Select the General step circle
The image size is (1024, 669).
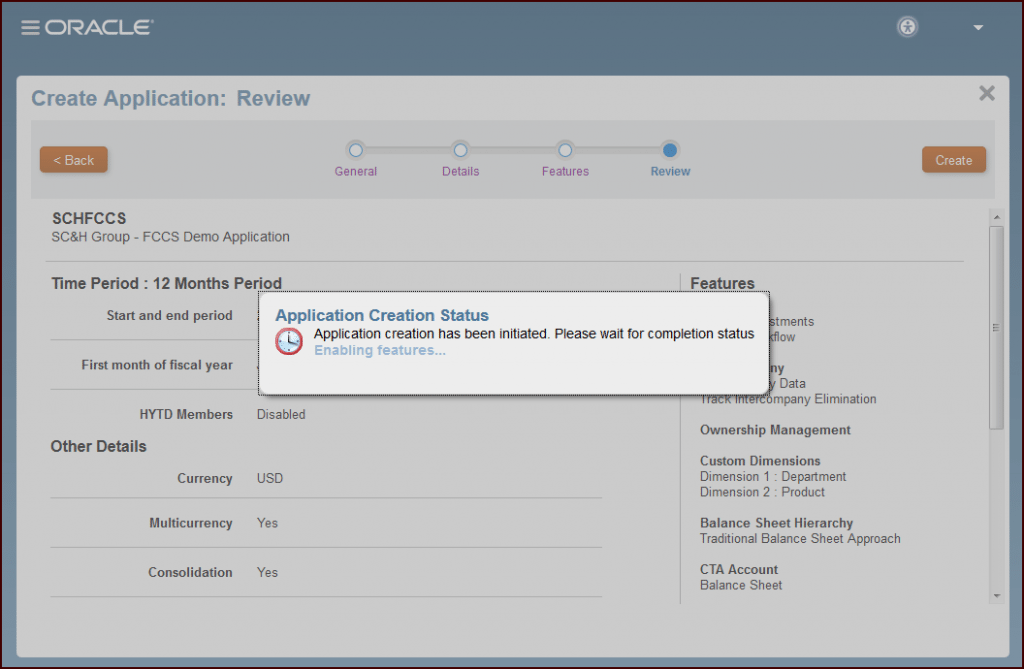tap(355, 150)
